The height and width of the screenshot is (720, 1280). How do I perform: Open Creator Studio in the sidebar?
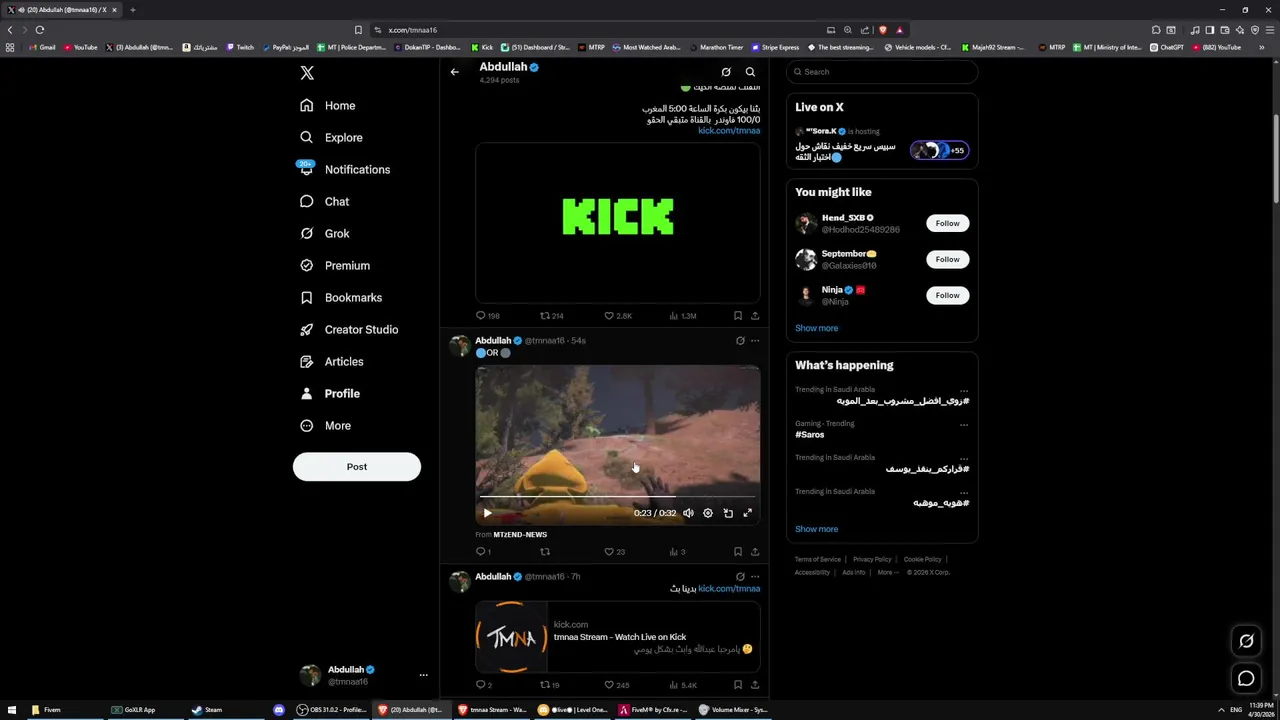pos(348,329)
